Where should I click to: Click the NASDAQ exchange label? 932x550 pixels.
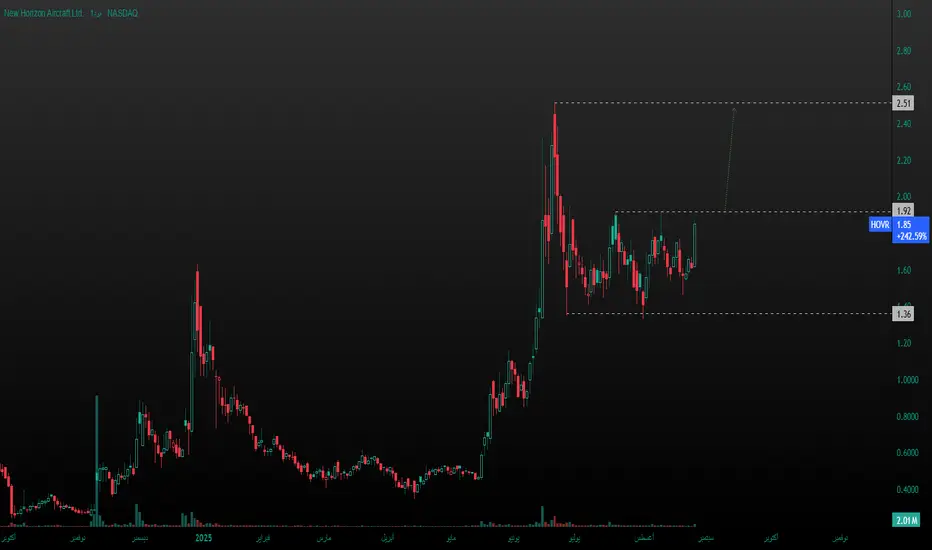point(122,13)
